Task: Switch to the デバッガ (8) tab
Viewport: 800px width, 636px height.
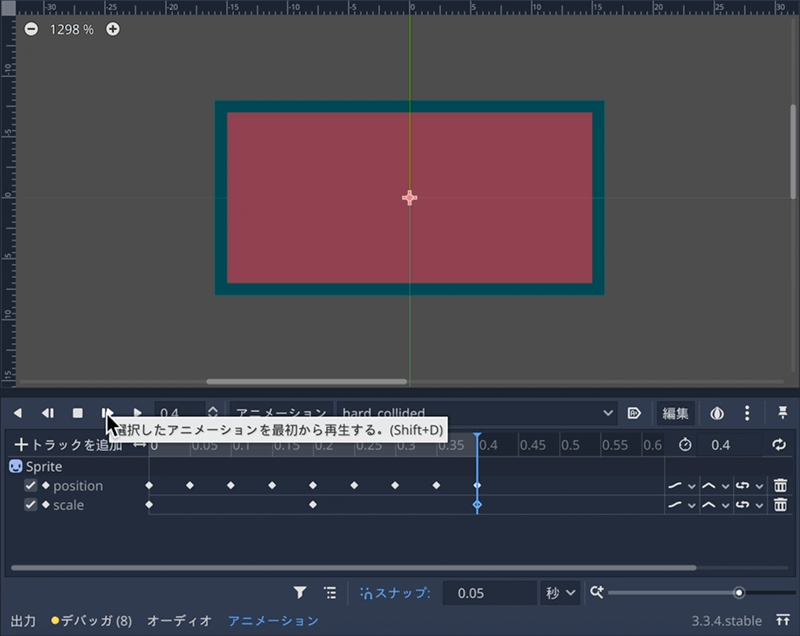Action: [91, 621]
